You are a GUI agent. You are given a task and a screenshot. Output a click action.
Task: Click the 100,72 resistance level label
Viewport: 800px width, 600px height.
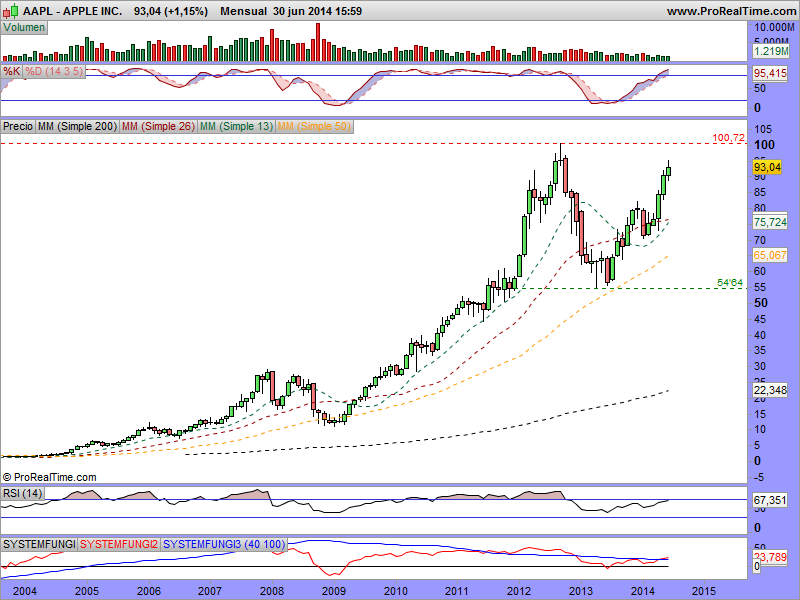pos(729,138)
